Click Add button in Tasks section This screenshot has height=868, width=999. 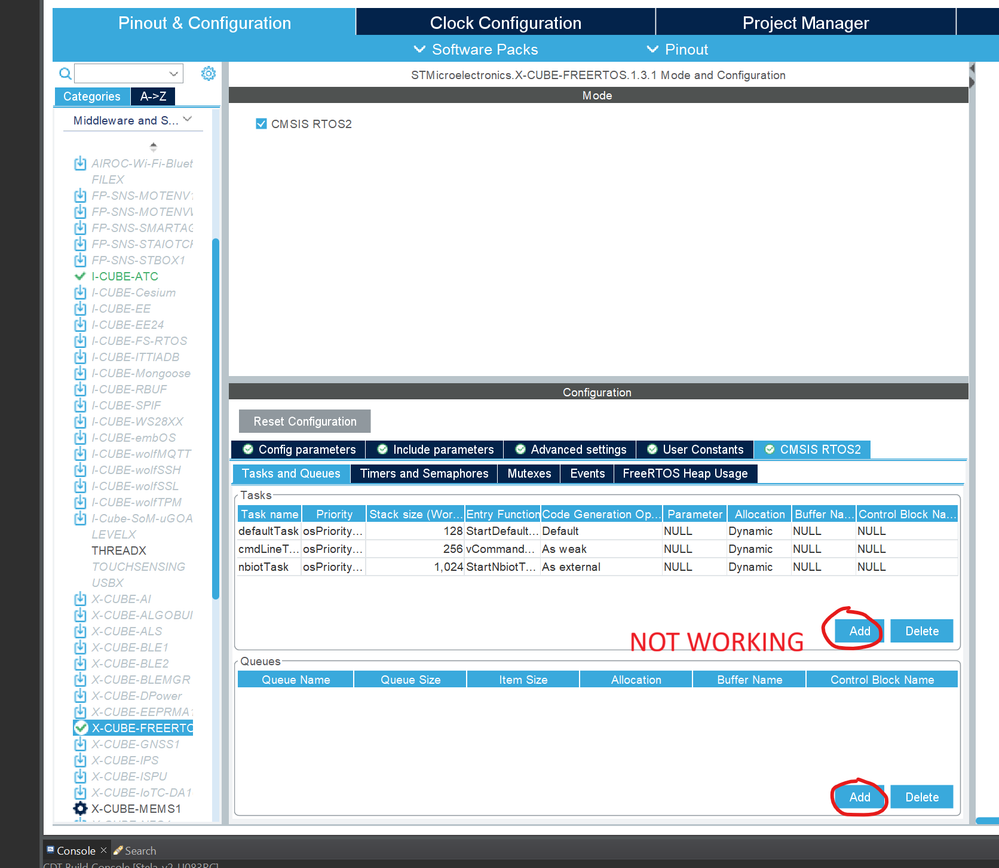(859, 631)
